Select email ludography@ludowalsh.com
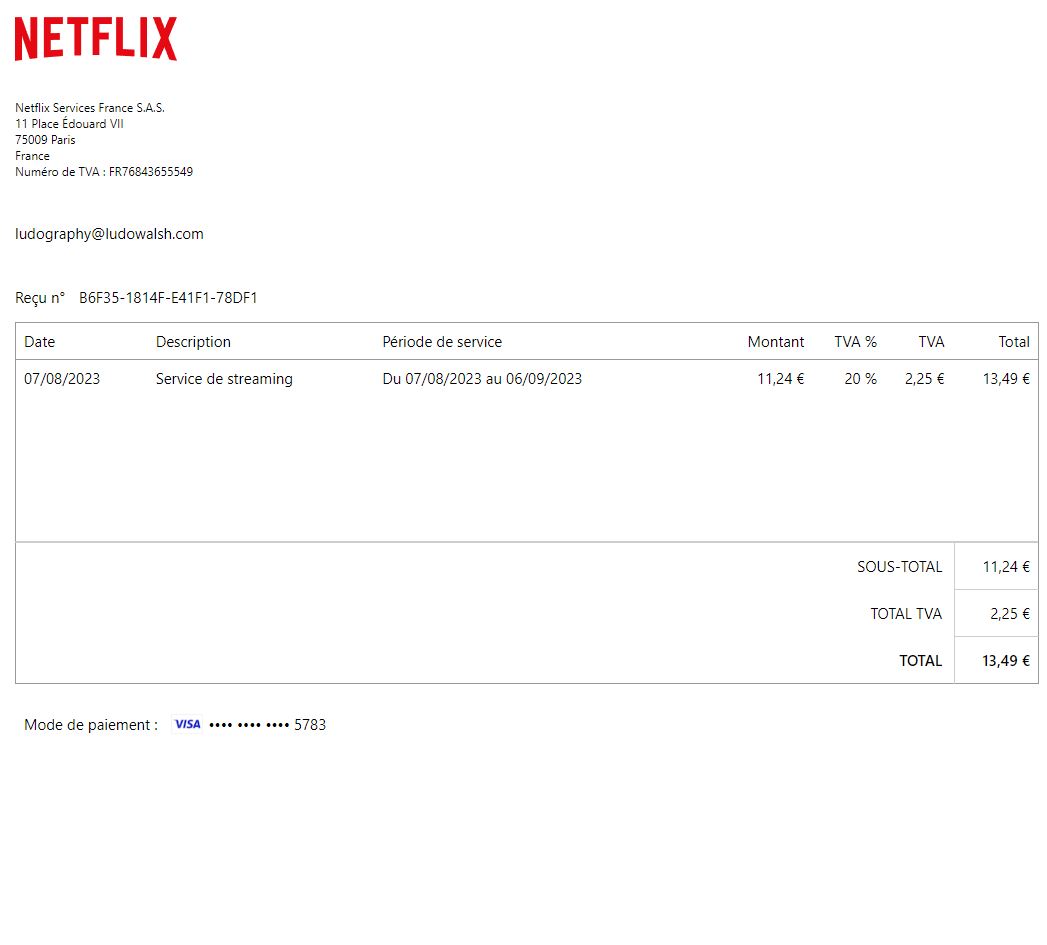1047x945 pixels. point(110,234)
